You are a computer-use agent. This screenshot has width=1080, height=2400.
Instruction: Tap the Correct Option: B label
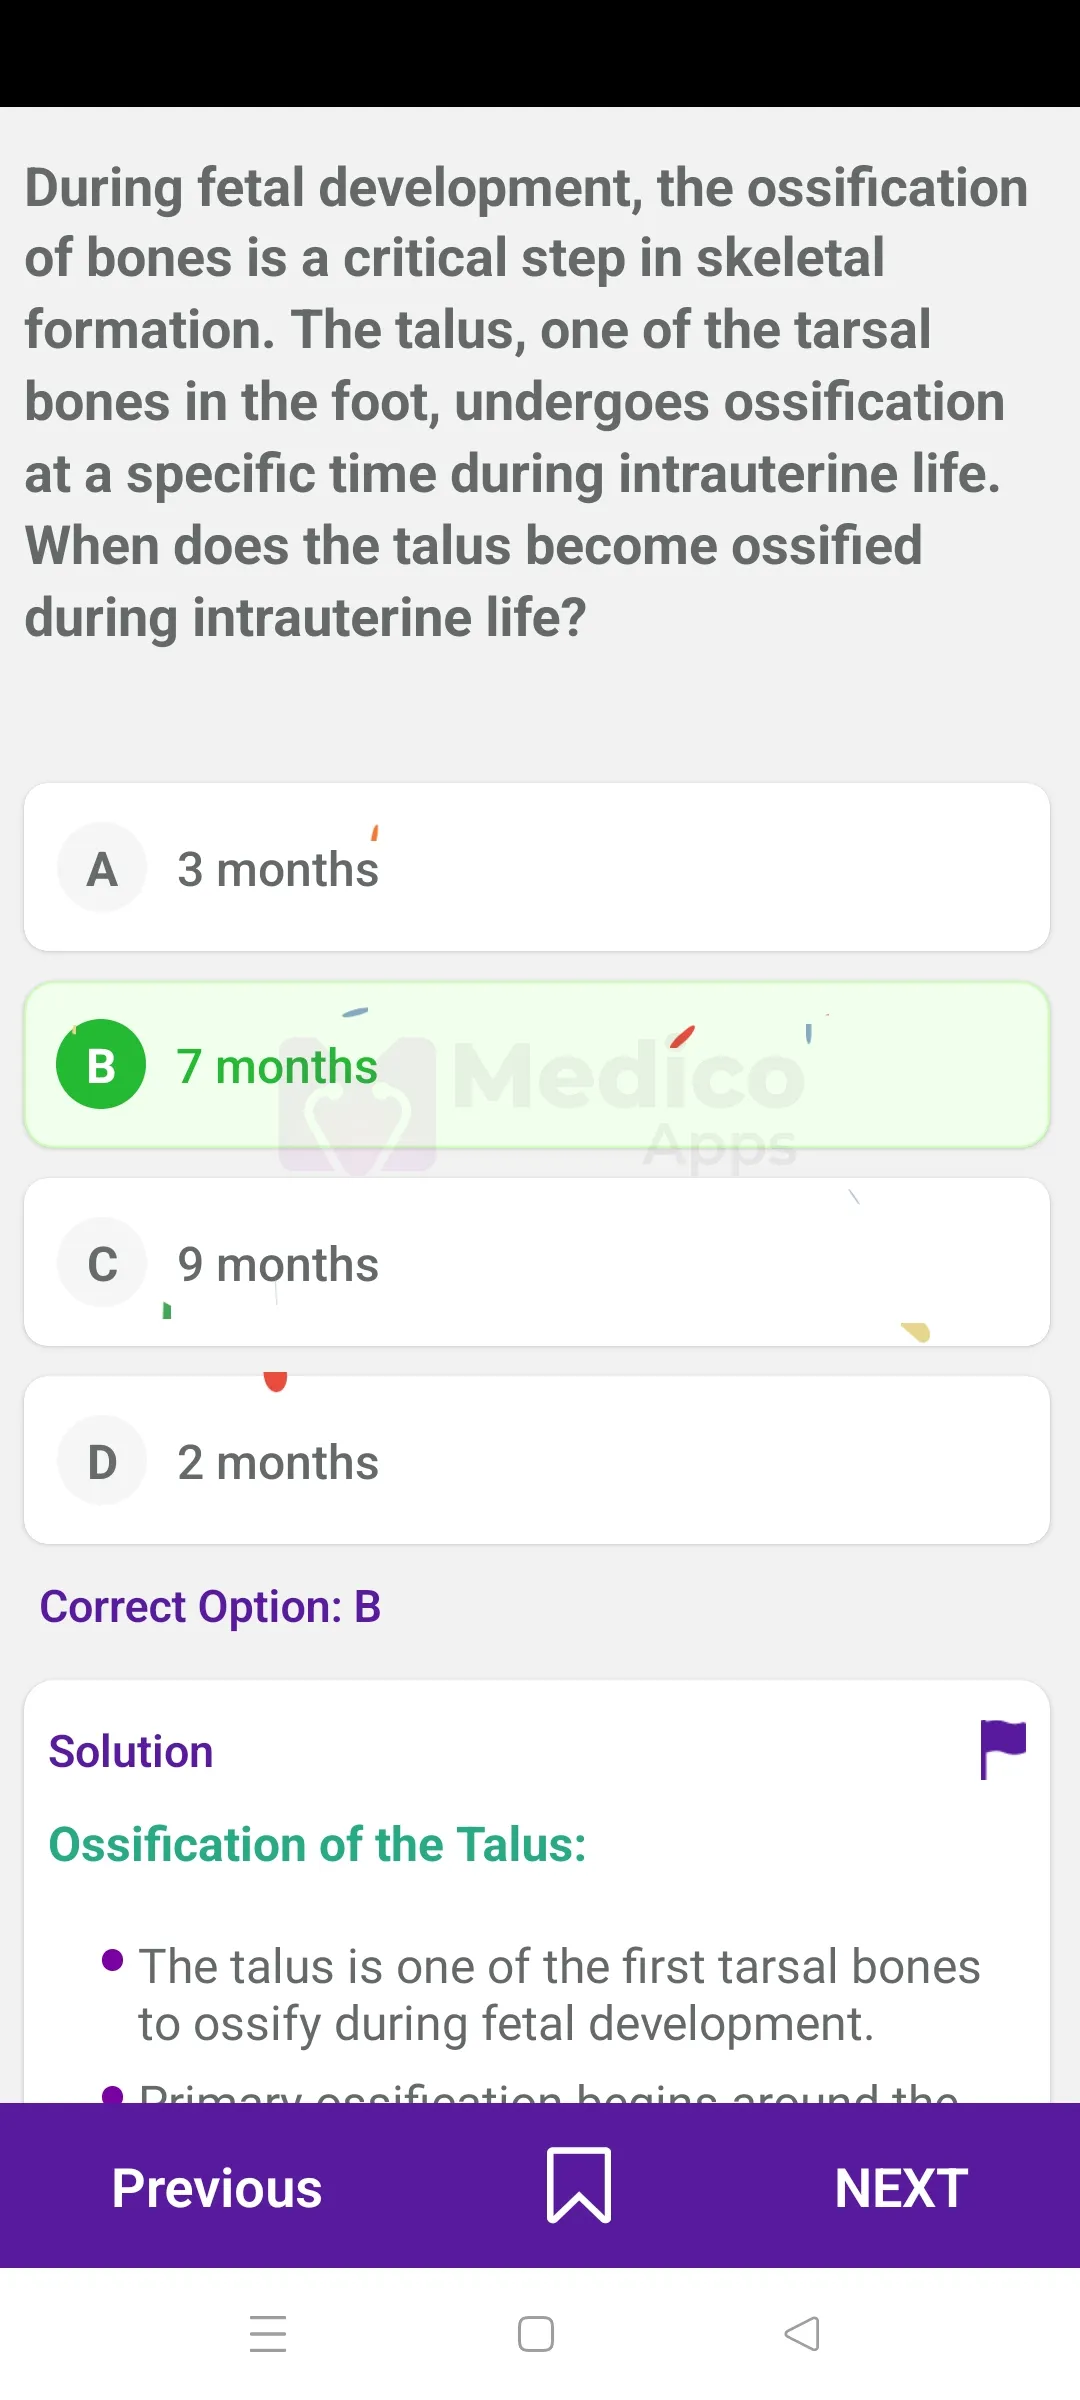[210, 1607]
